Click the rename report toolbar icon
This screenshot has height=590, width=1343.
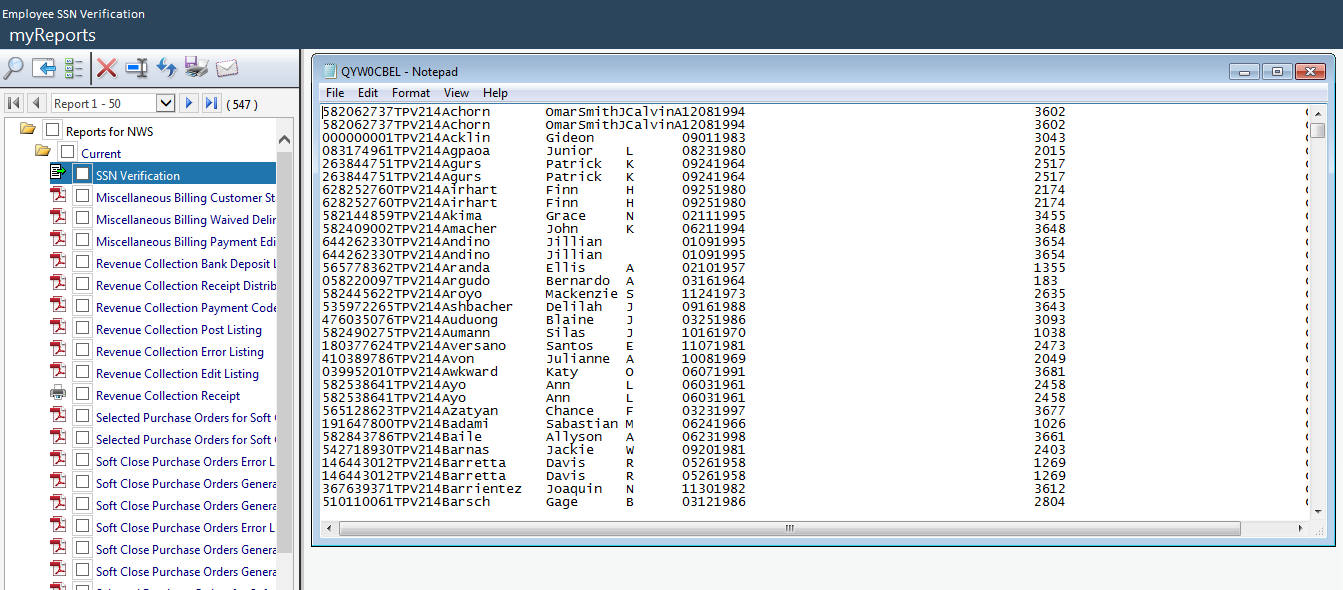[x=137, y=68]
